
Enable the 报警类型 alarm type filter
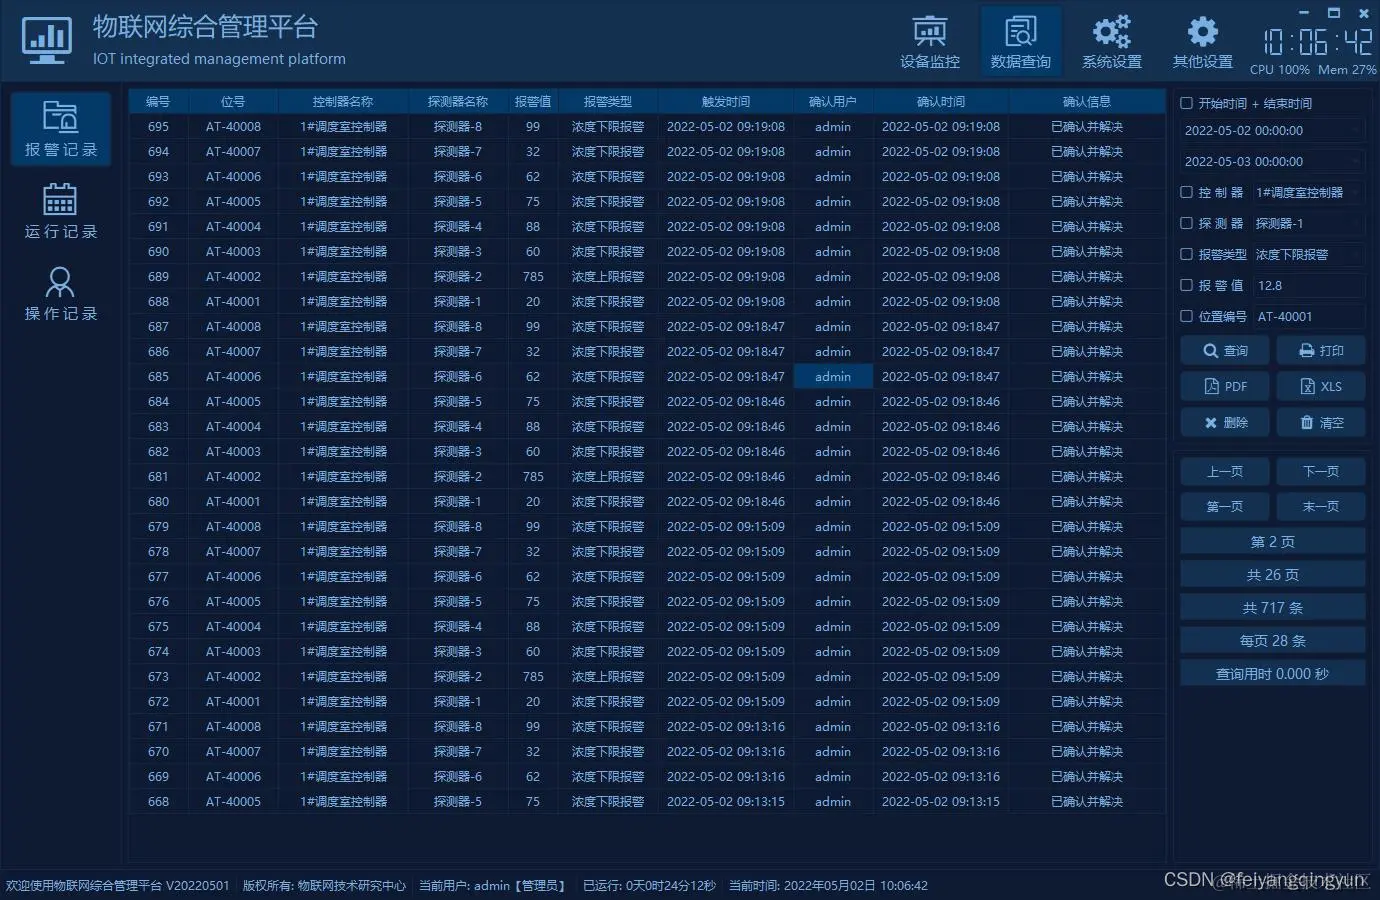coord(1185,254)
